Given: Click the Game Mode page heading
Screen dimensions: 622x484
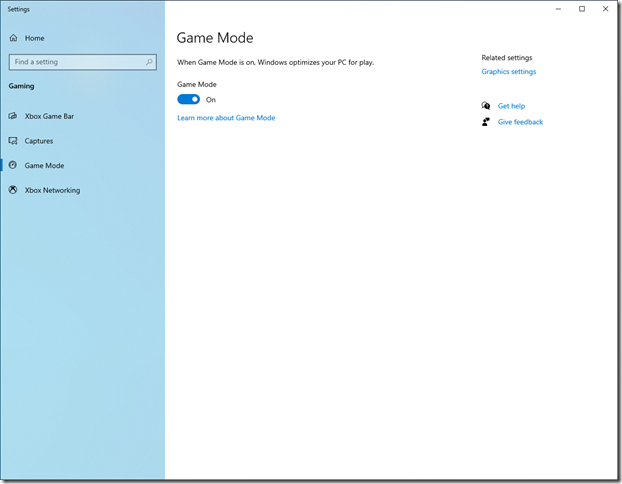Looking at the screenshot, I should coord(215,38).
